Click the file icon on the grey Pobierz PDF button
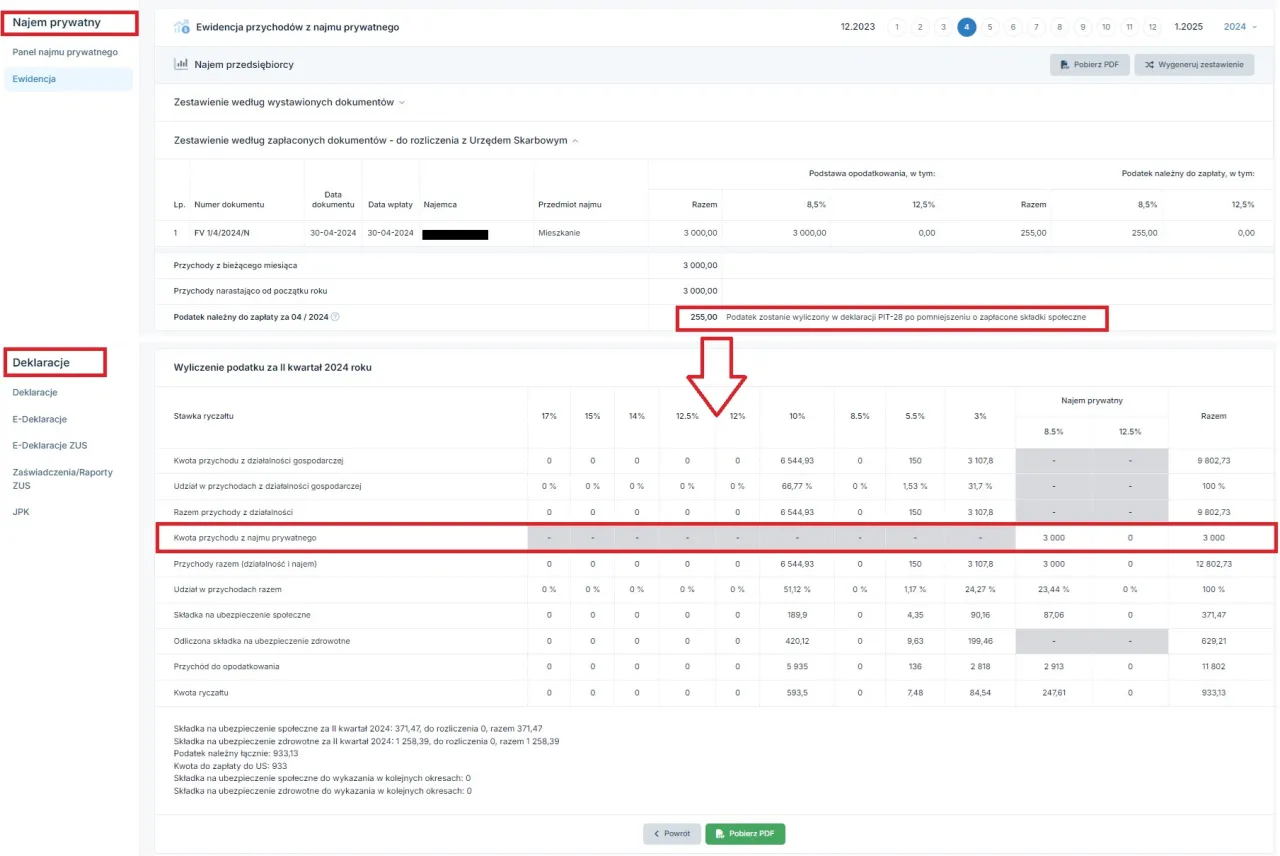Screen dimensions: 1280x856 coord(1065,65)
